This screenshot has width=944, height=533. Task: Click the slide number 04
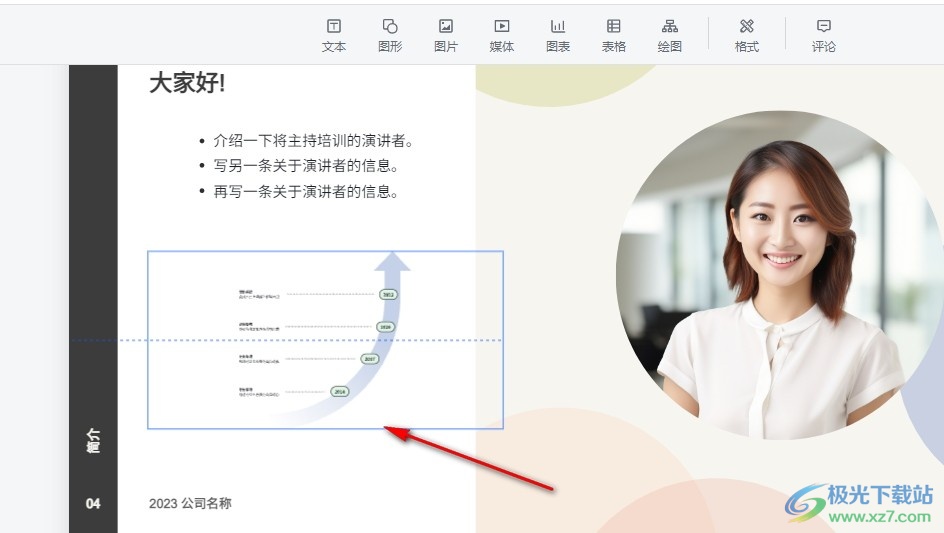[93, 503]
